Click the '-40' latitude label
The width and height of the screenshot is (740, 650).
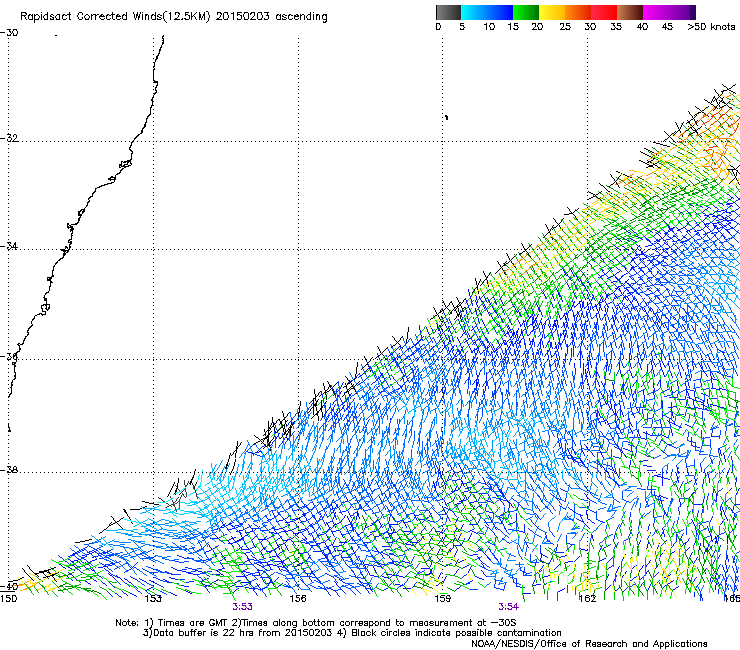coord(9,587)
